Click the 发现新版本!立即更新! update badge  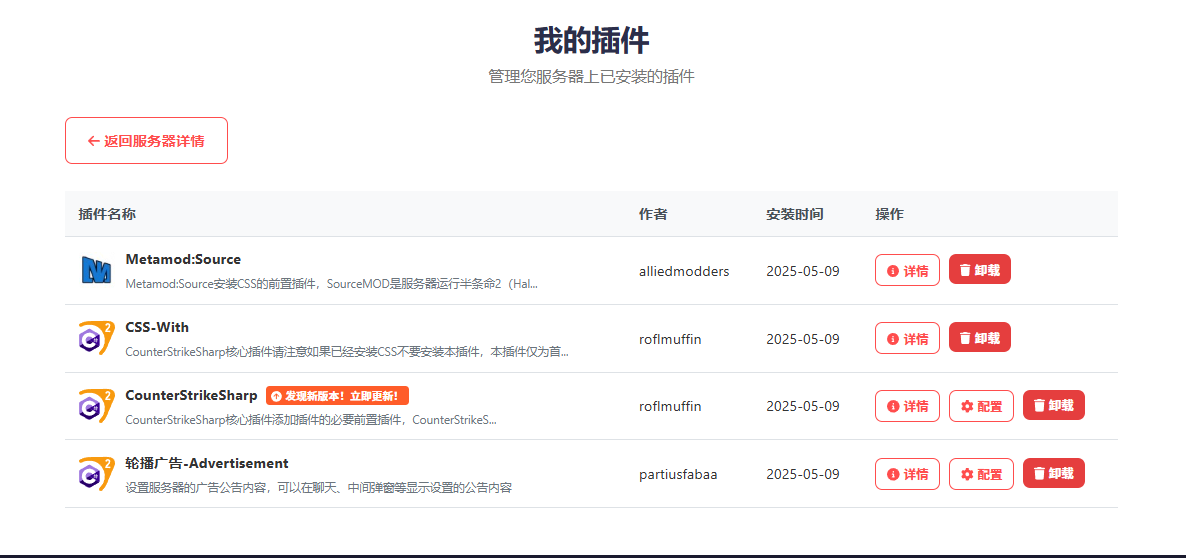(x=337, y=395)
